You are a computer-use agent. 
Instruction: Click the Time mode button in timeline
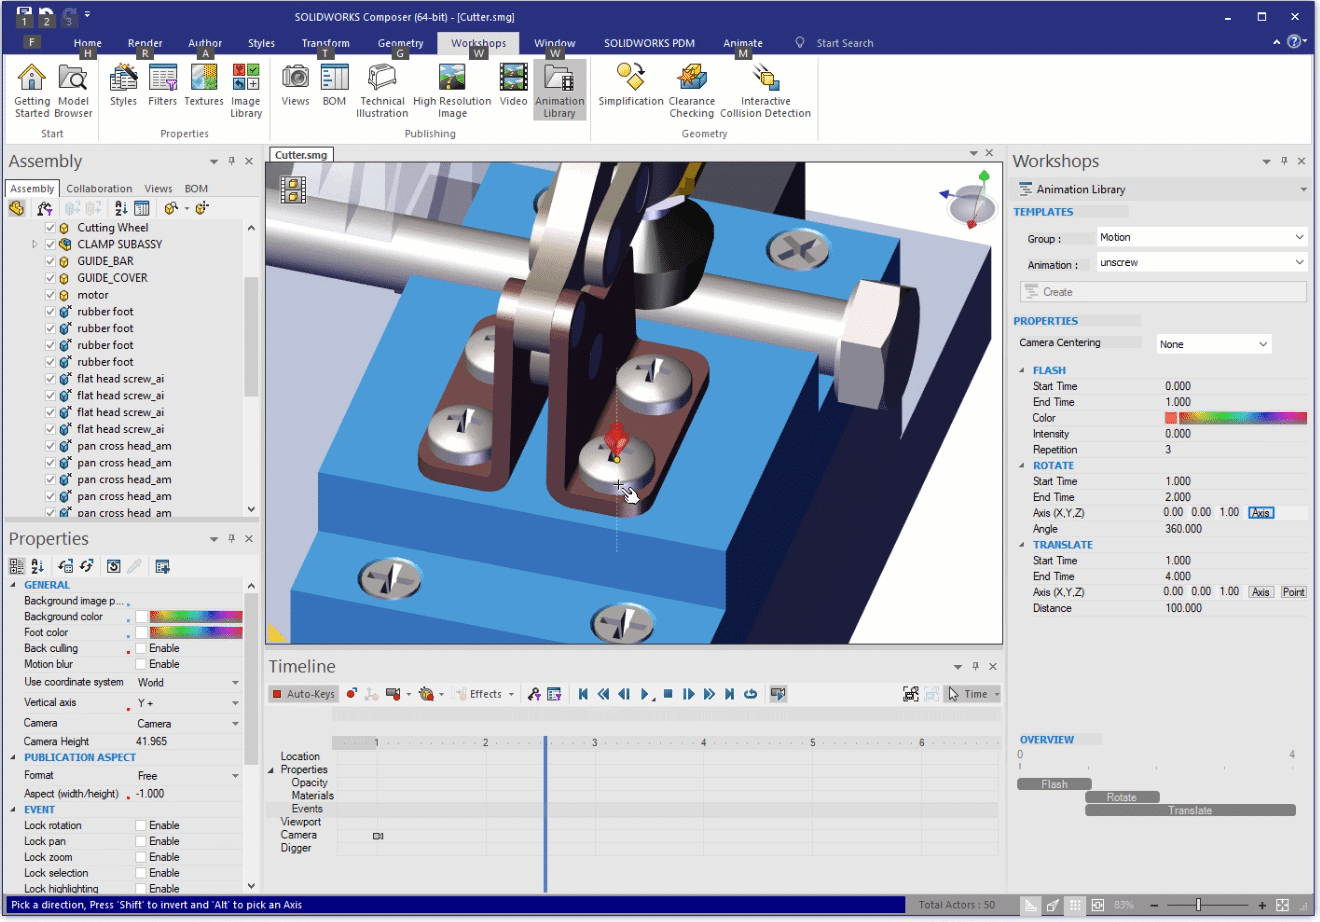[x=972, y=694]
